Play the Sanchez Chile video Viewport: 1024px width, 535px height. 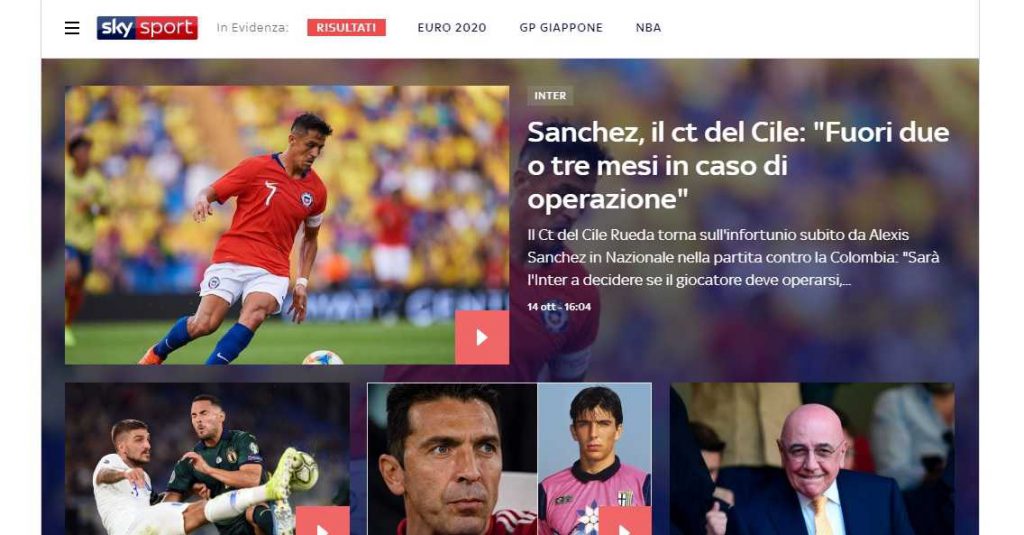click(482, 337)
